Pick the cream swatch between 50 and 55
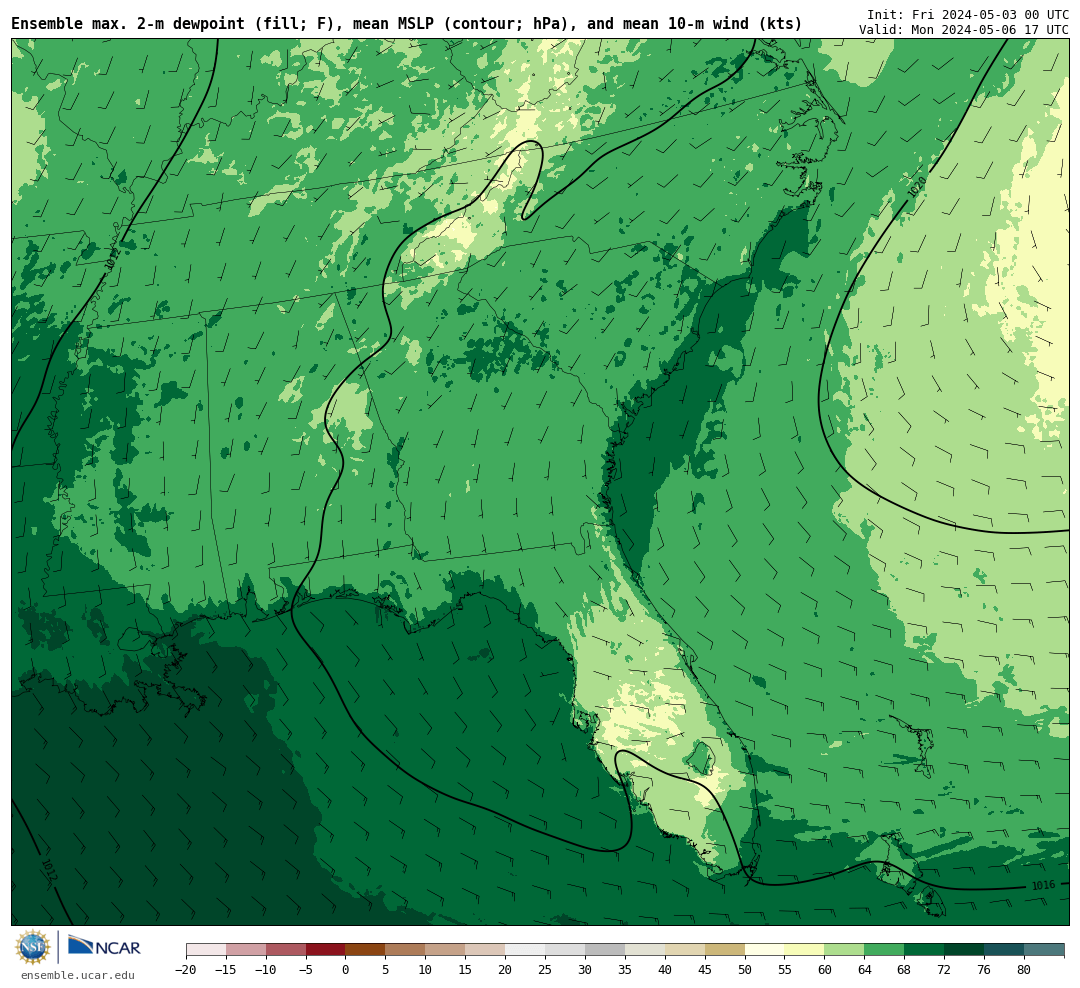 [765, 950]
